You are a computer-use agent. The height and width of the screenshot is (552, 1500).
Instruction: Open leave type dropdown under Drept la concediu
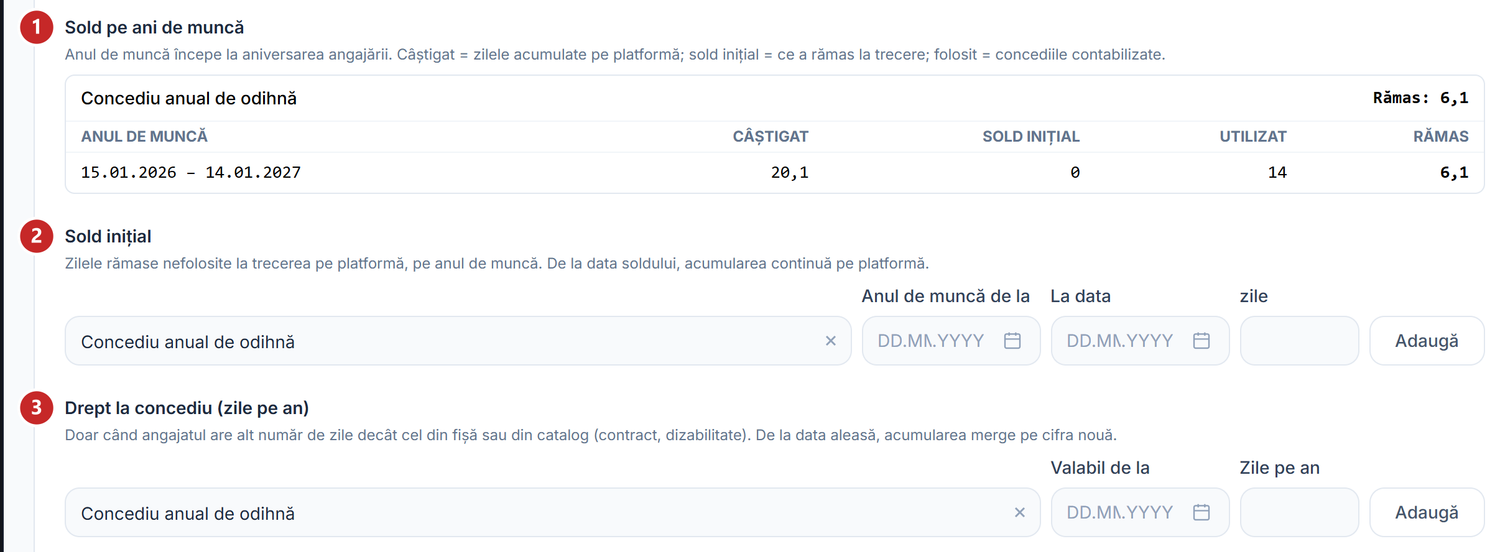coord(552,512)
